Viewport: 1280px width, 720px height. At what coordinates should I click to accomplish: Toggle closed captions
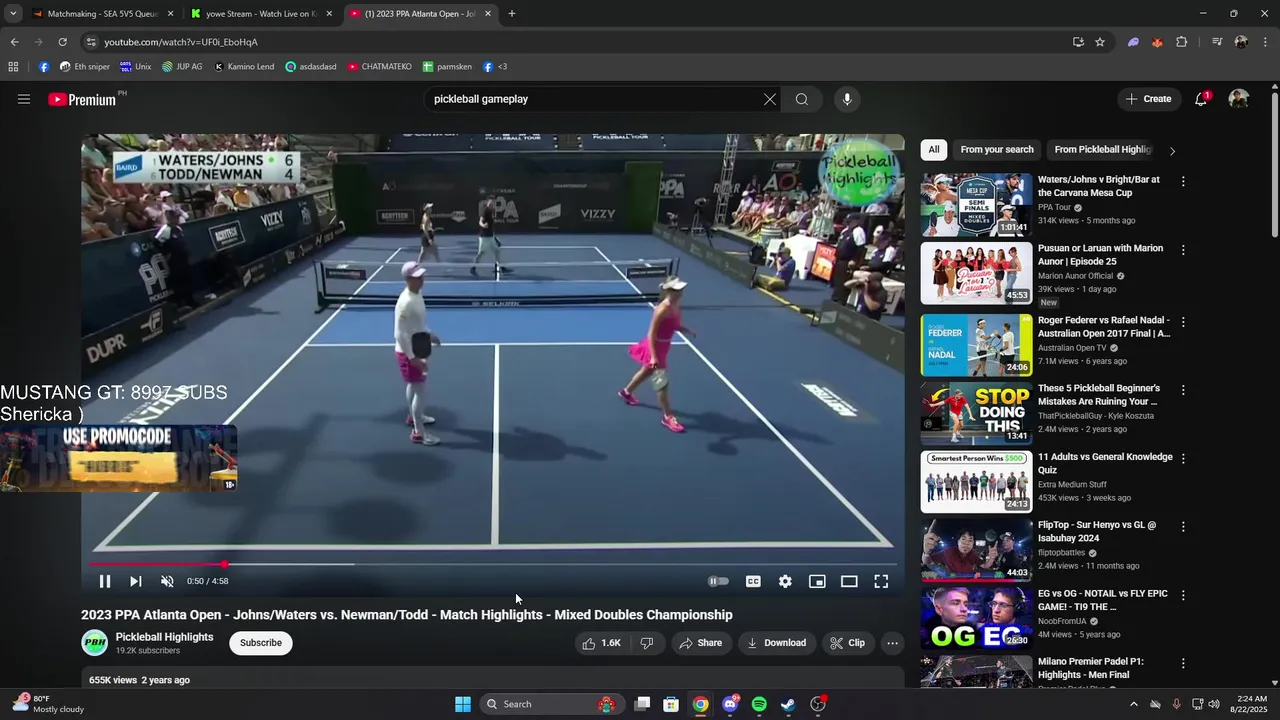(753, 581)
